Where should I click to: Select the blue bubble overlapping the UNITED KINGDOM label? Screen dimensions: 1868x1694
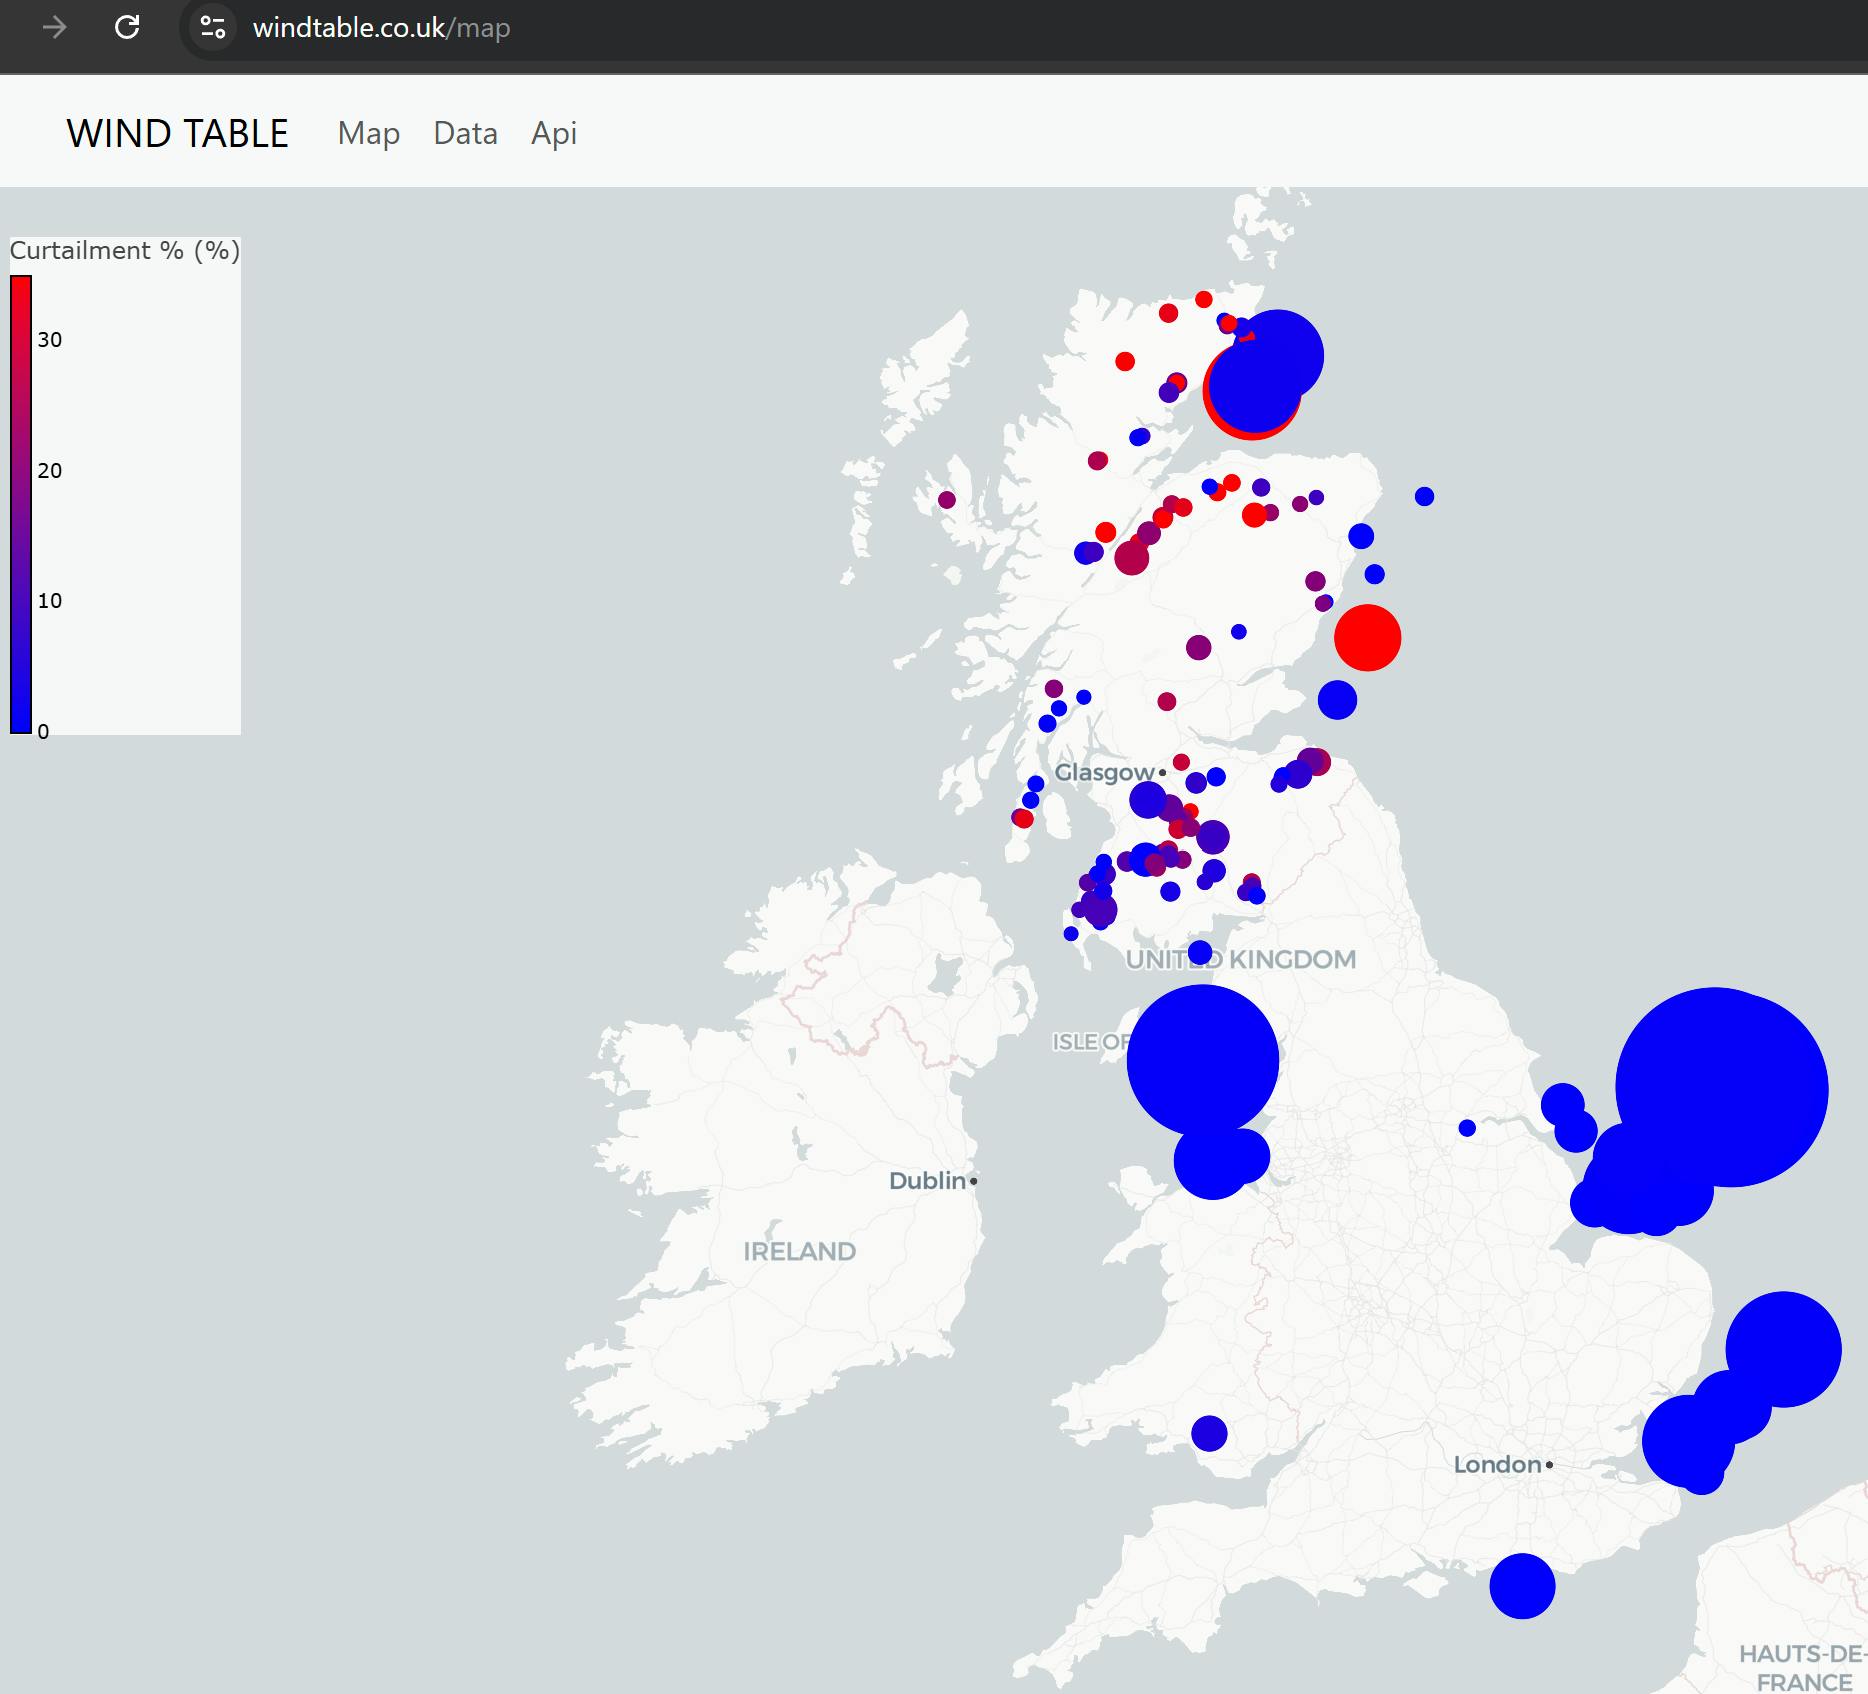(1200, 952)
